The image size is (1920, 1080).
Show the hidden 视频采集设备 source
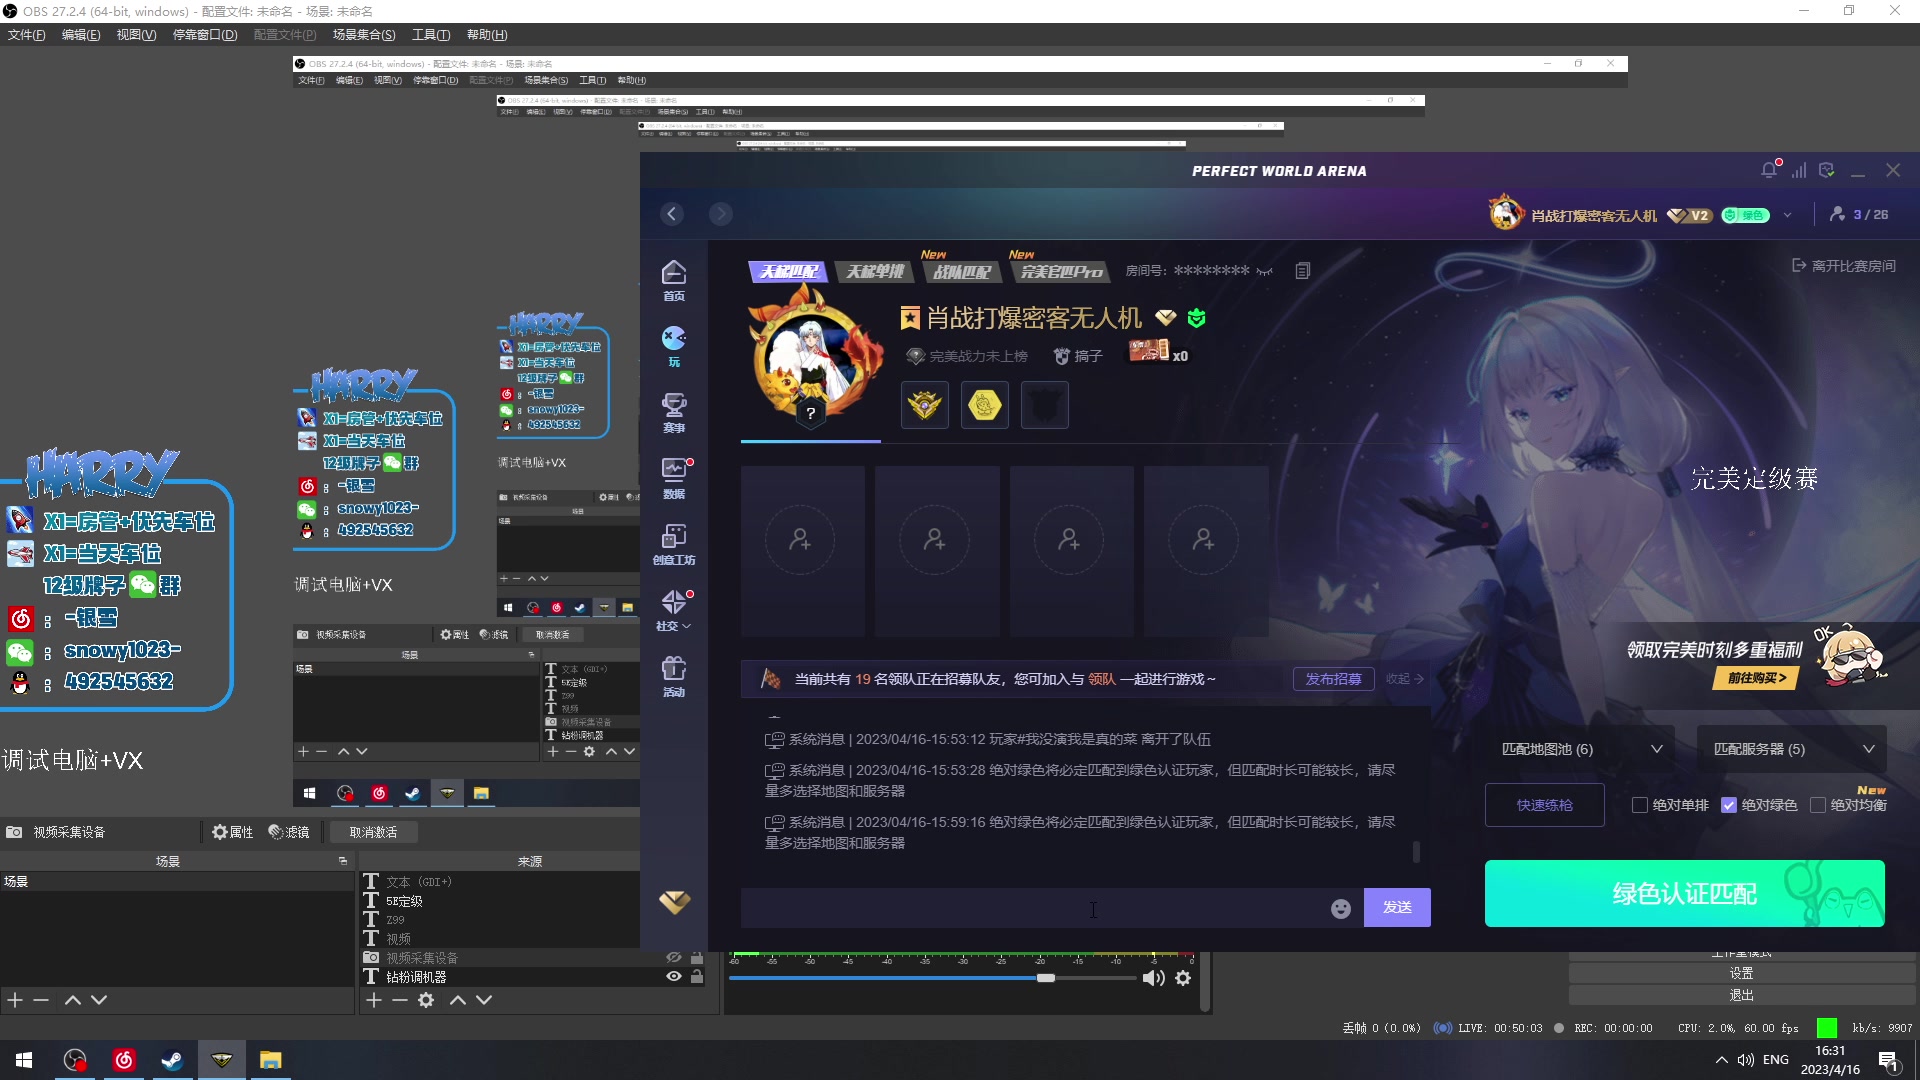674,958
